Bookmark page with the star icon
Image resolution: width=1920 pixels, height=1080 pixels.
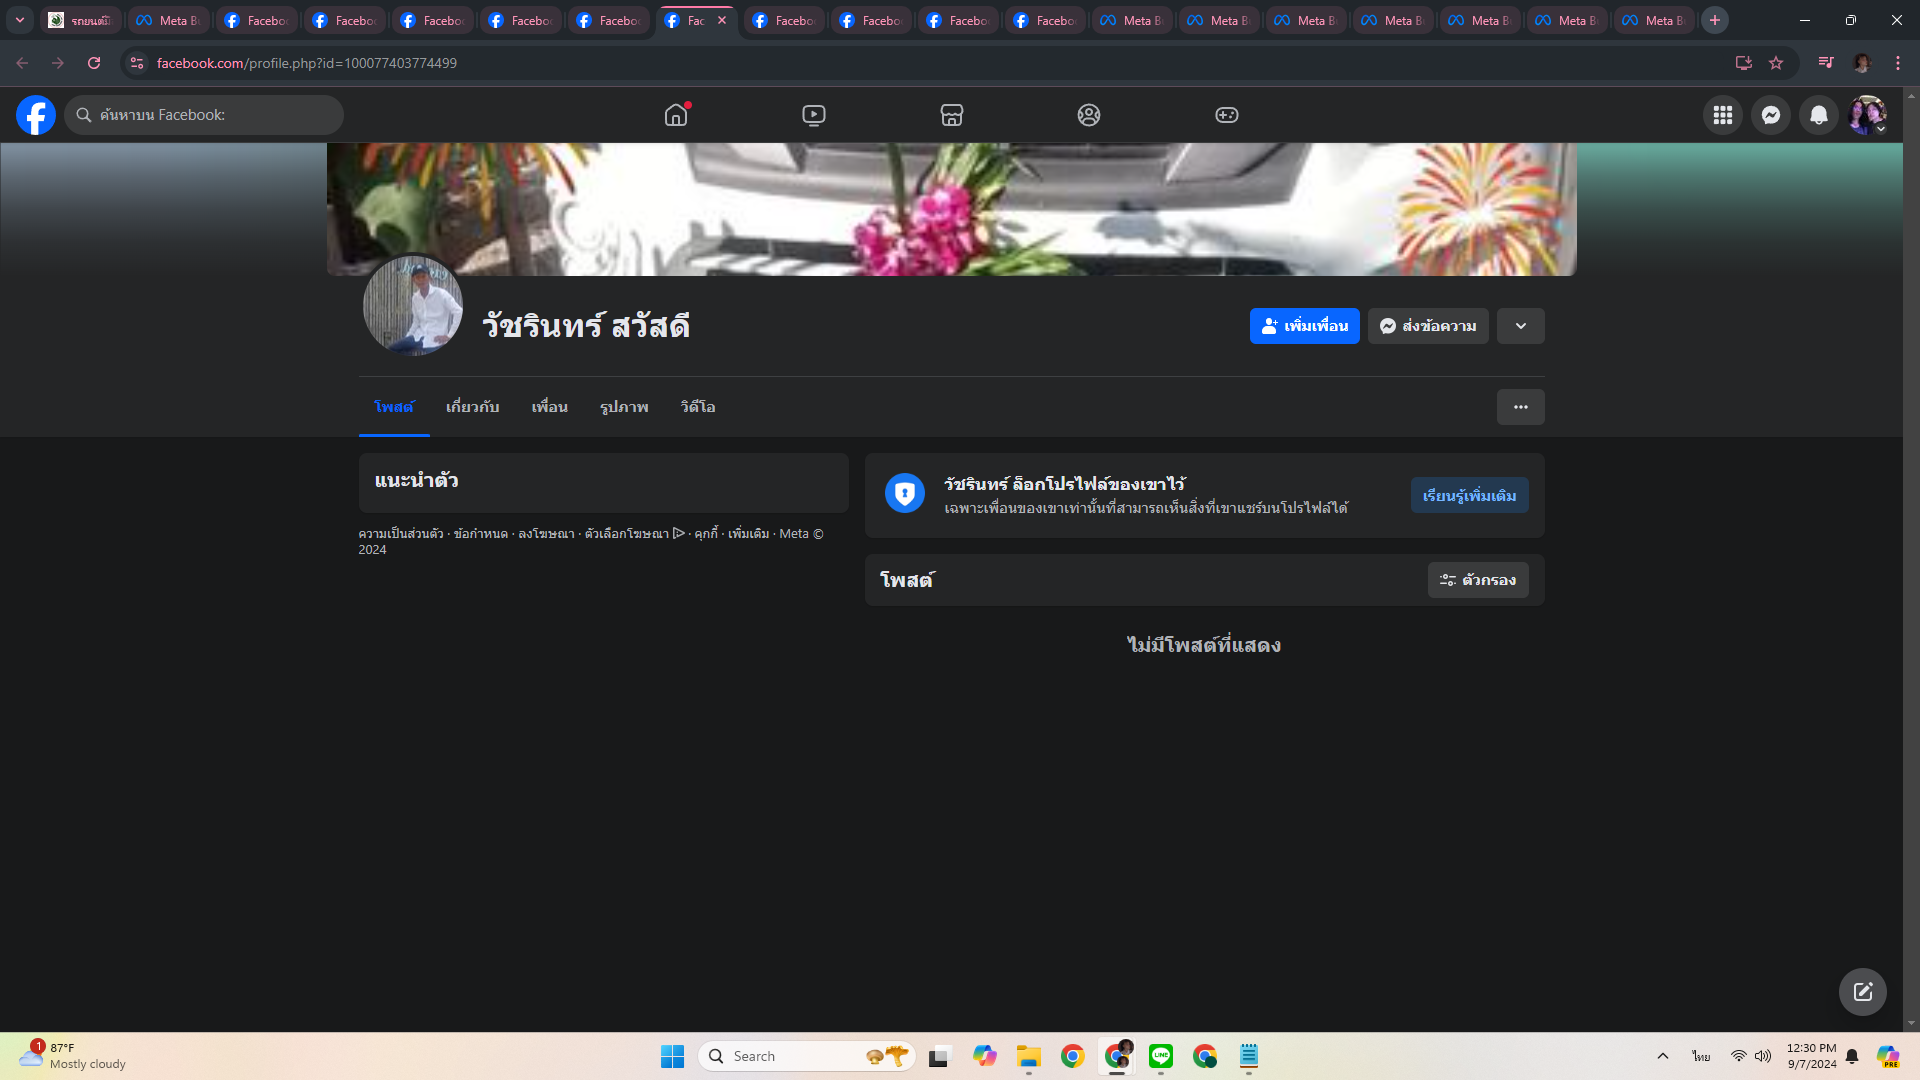coord(1776,63)
